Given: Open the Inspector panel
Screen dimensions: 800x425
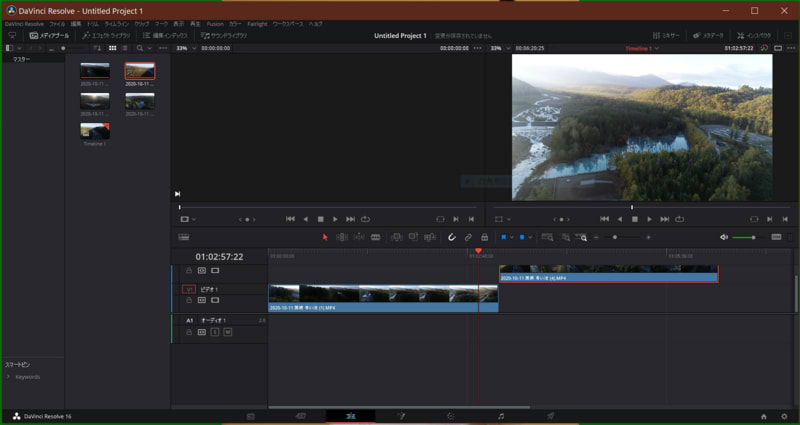Looking at the screenshot, I should click(754, 36).
